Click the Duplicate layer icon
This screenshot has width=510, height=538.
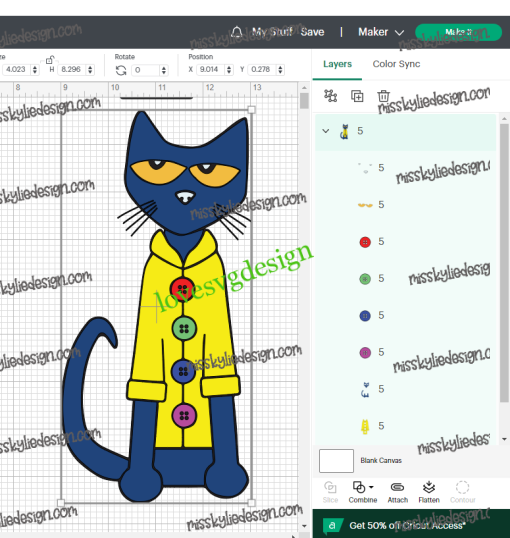[357, 96]
